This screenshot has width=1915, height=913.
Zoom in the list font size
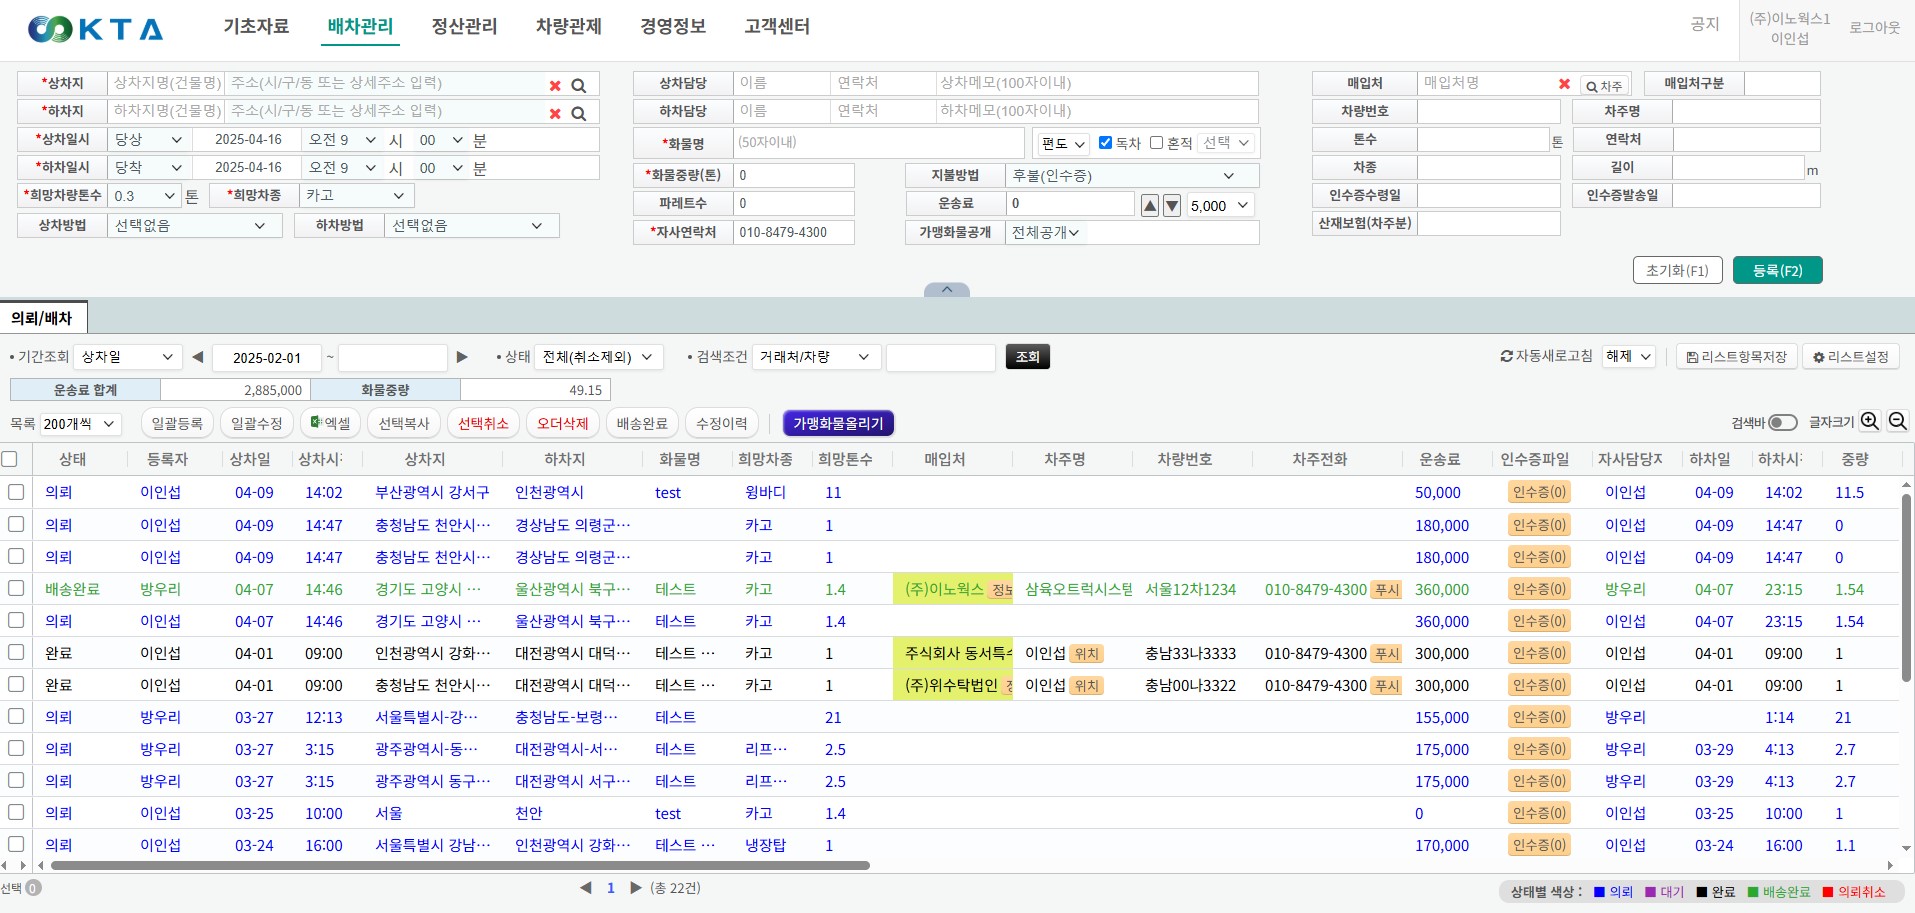tap(1870, 422)
